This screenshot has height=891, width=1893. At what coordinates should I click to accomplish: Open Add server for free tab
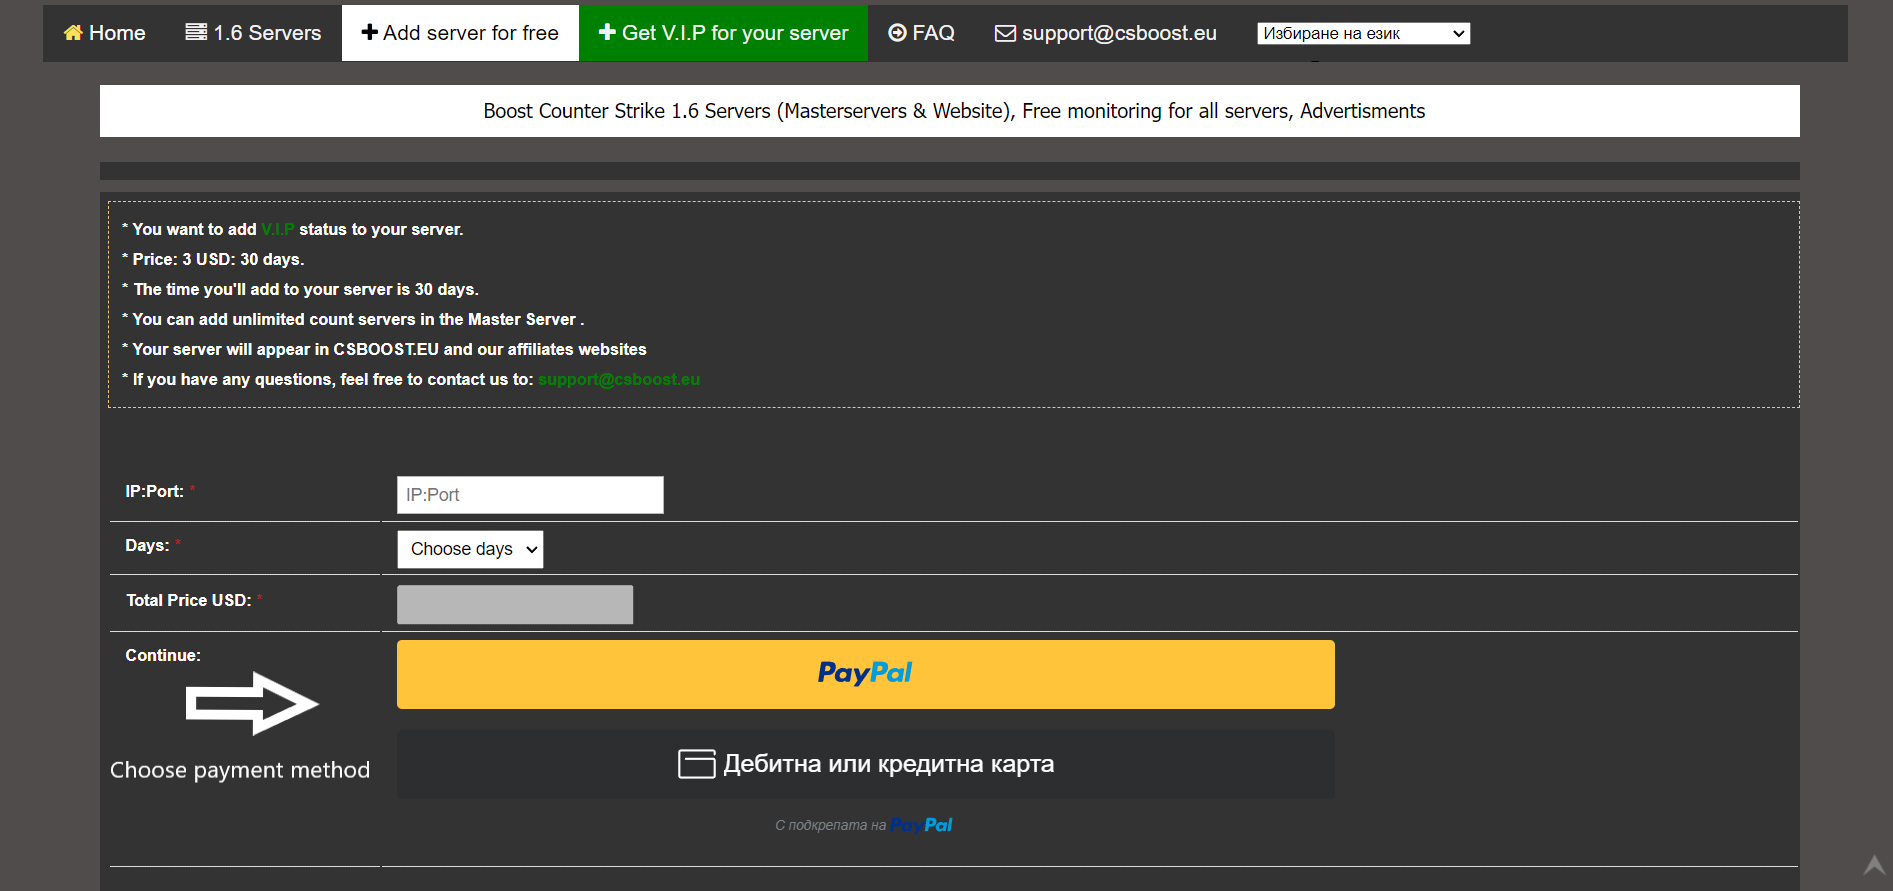(460, 33)
